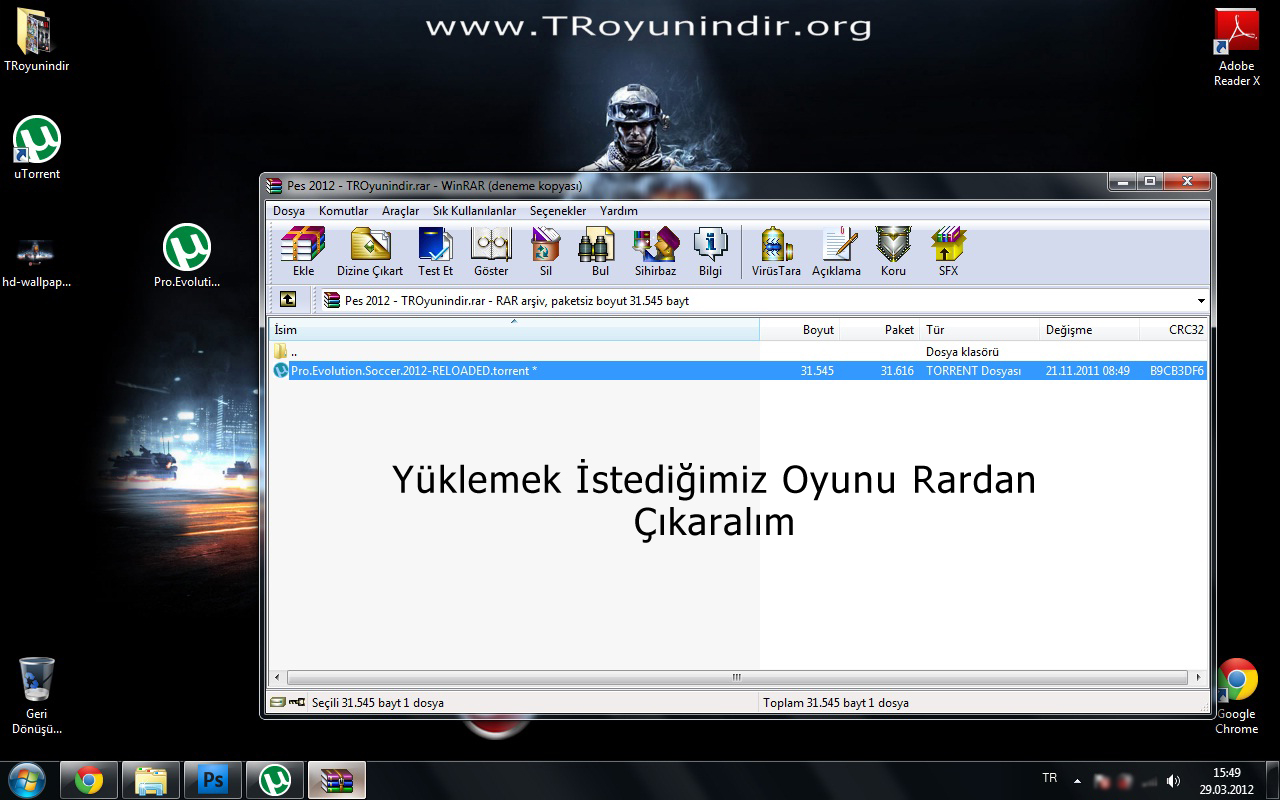
Task: Switch to uTorrent on the taskbar
Action: (275, 780)
